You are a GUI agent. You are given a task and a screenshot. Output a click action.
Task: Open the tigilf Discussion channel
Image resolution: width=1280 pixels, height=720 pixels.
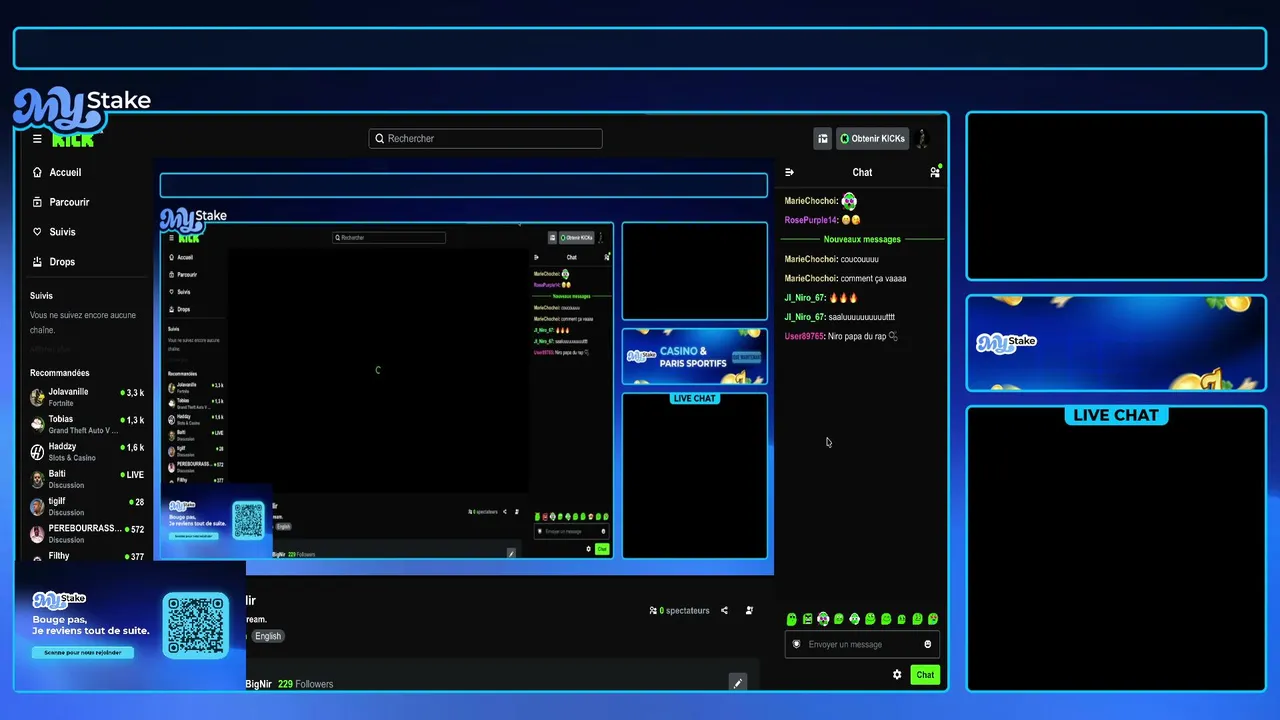(x=88, y=507)
